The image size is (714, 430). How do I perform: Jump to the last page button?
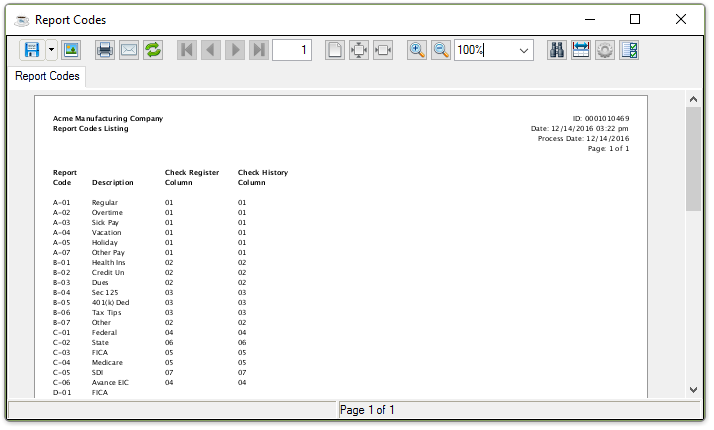[x=259, y=50]
